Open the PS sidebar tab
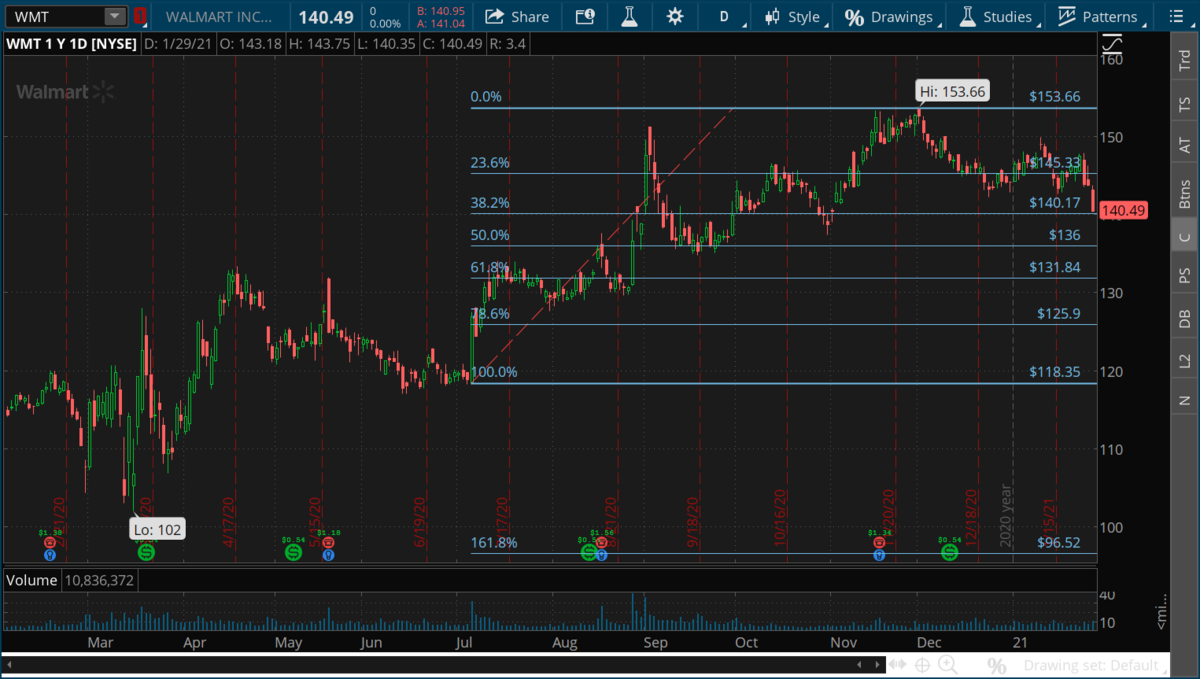 click(1185, 275)
